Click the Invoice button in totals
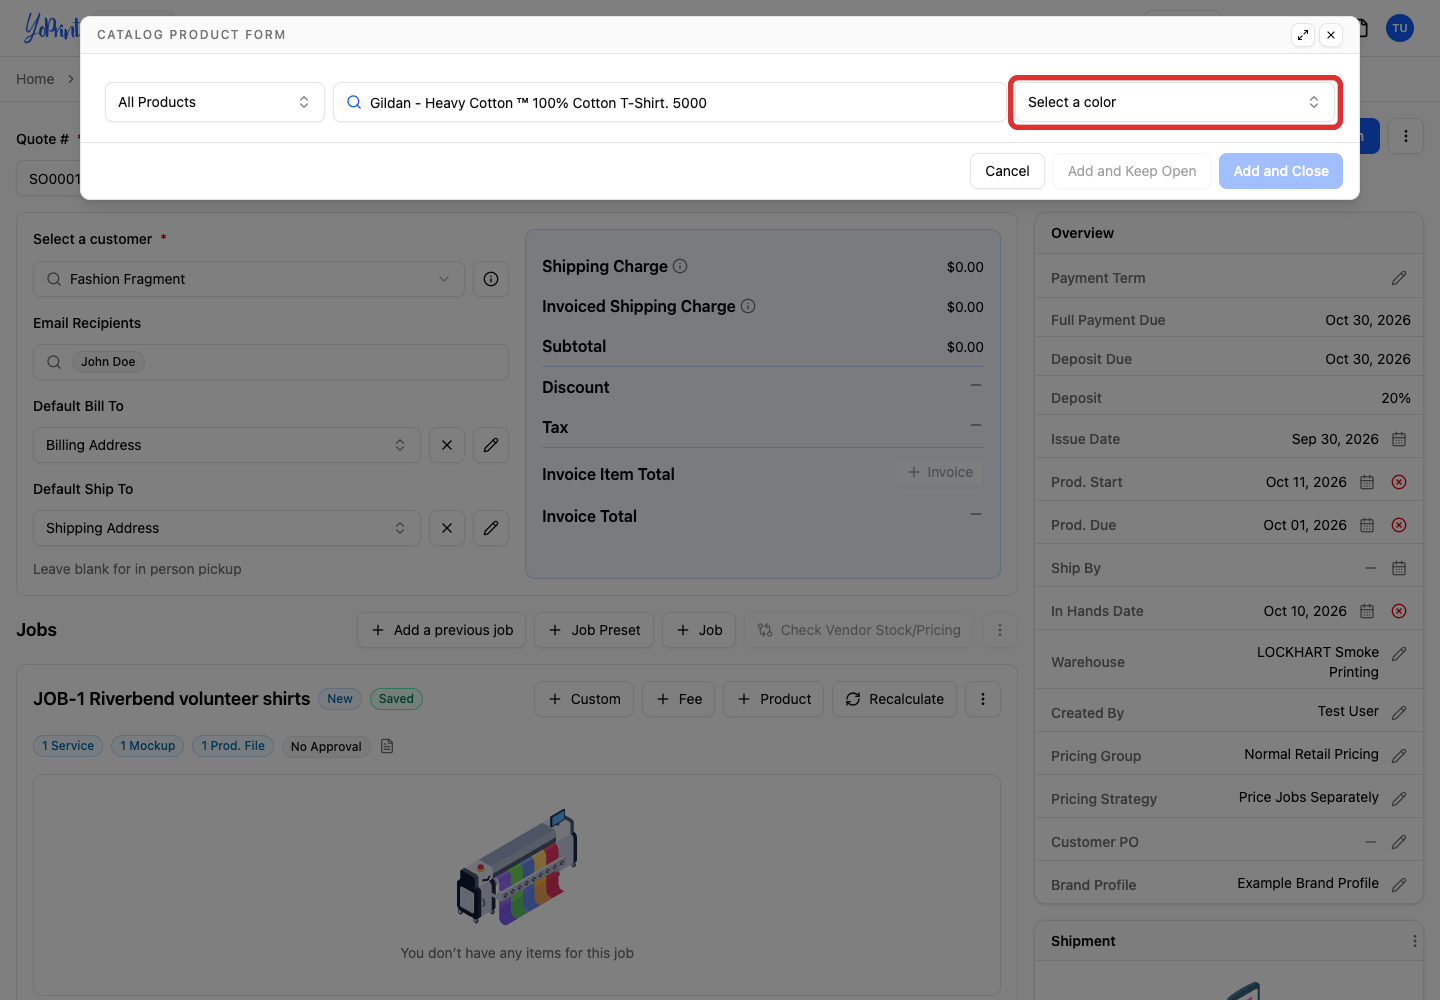Image resolution: width=1440 pixels, height=1000 pixels. (940, 472)
